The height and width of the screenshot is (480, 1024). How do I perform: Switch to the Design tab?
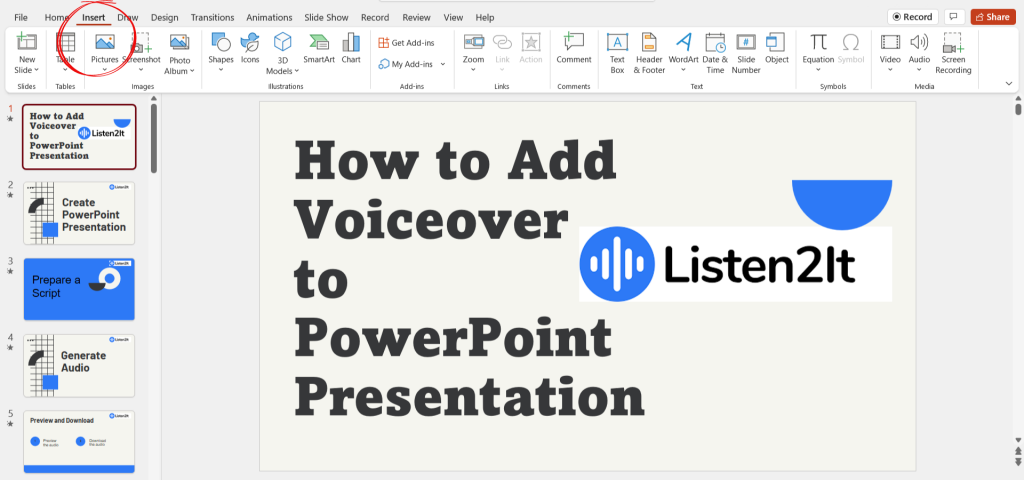pos(165,18)
